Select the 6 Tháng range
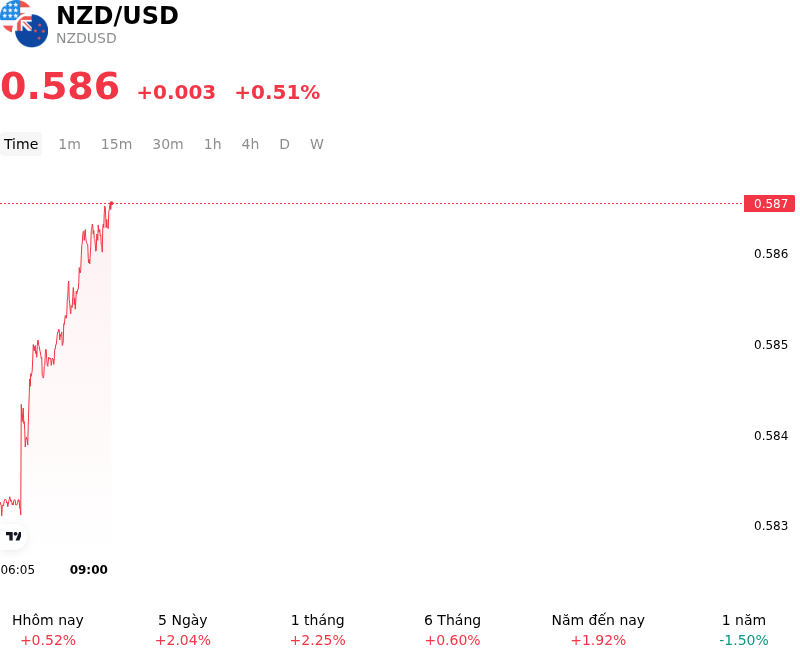The height and width of the screenshot is (660, 800). click(453, 630)
